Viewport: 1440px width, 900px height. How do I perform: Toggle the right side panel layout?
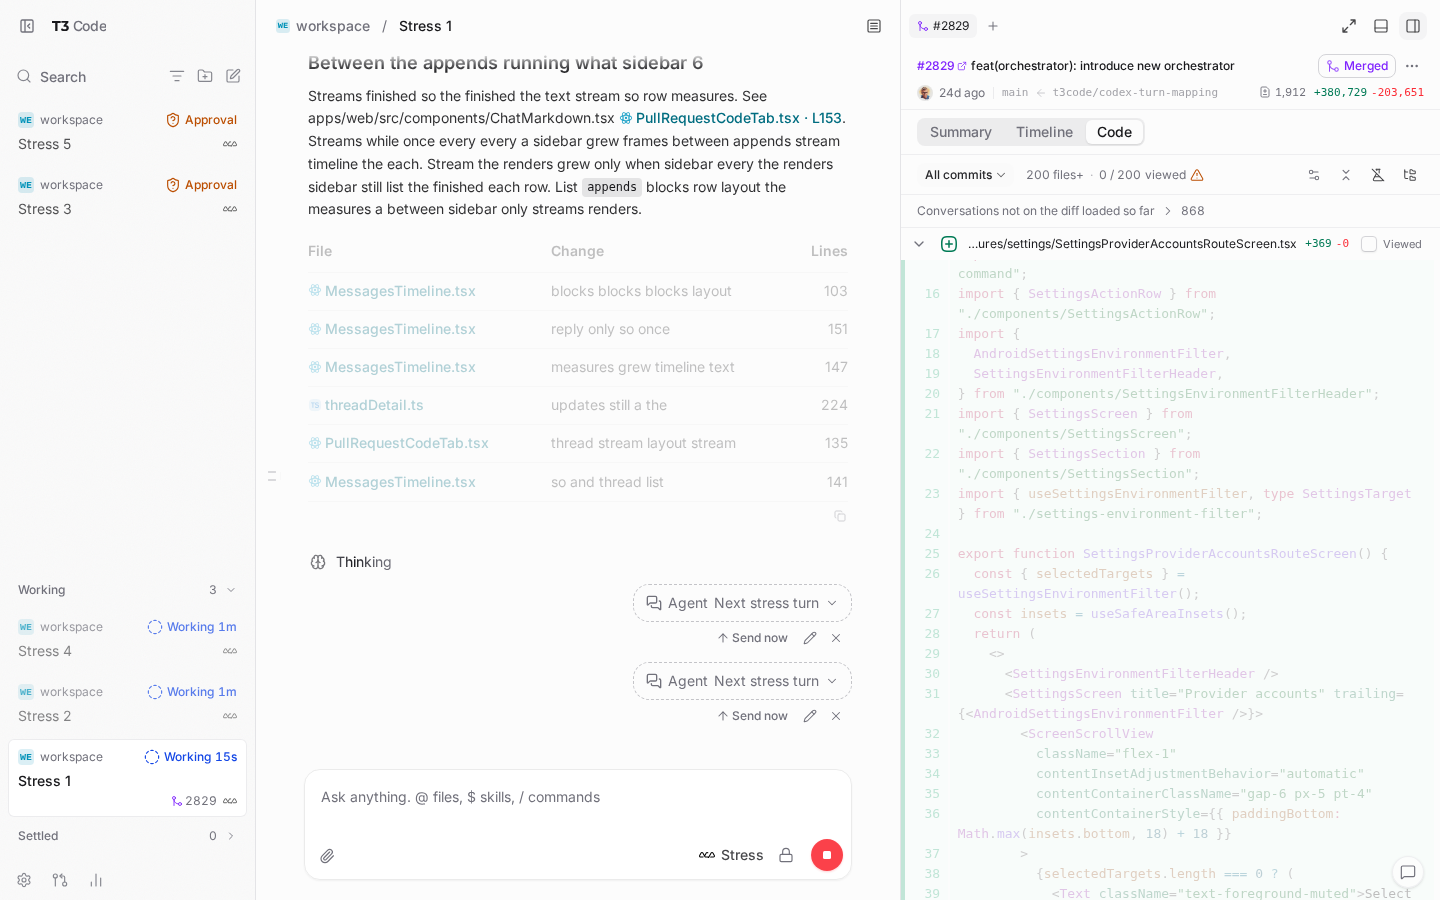[1413, 26]
